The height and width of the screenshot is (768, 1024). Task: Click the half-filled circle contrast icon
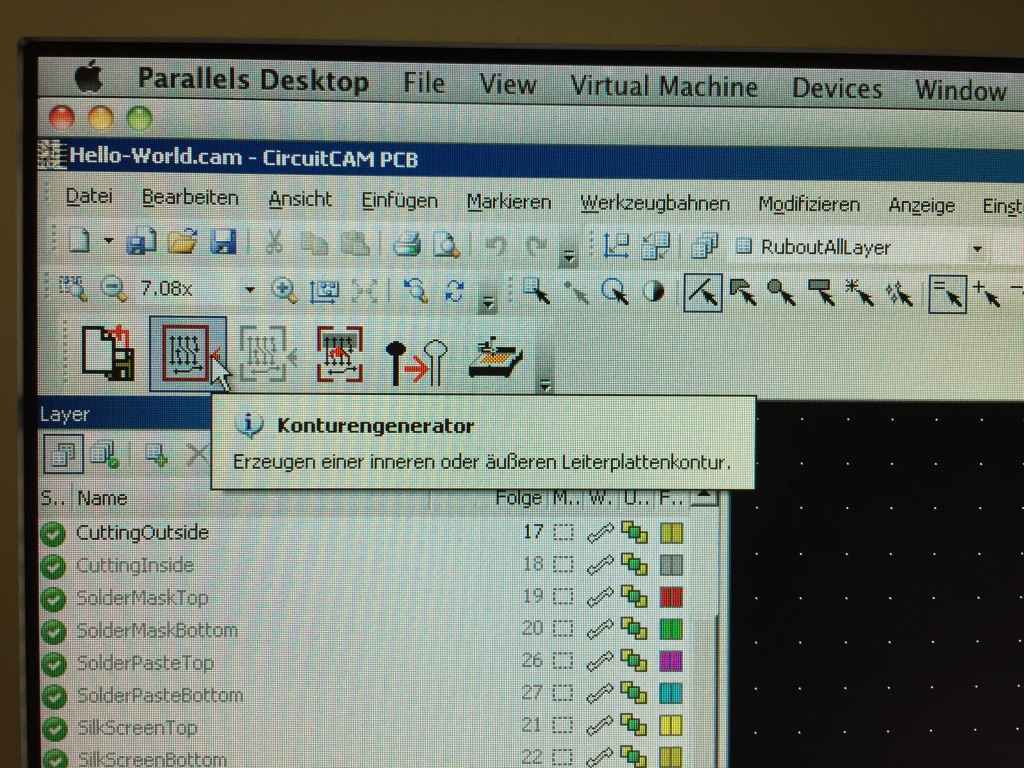coord(654,293)
